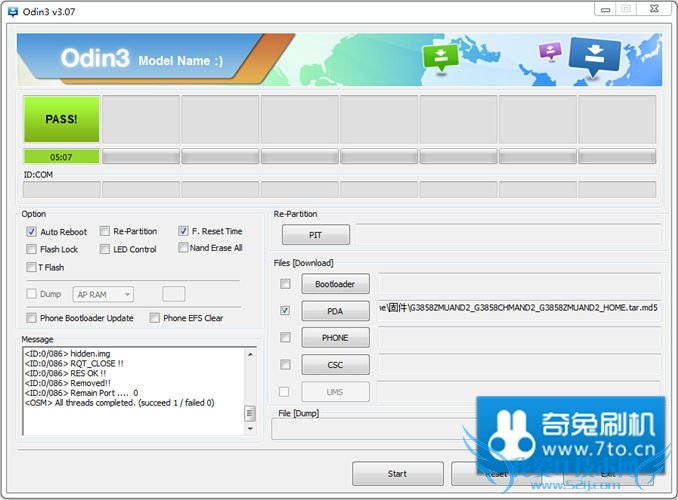This screenshot has width=678, height=500.
Task: Close the Odin3 window
Action: (654, 9)
